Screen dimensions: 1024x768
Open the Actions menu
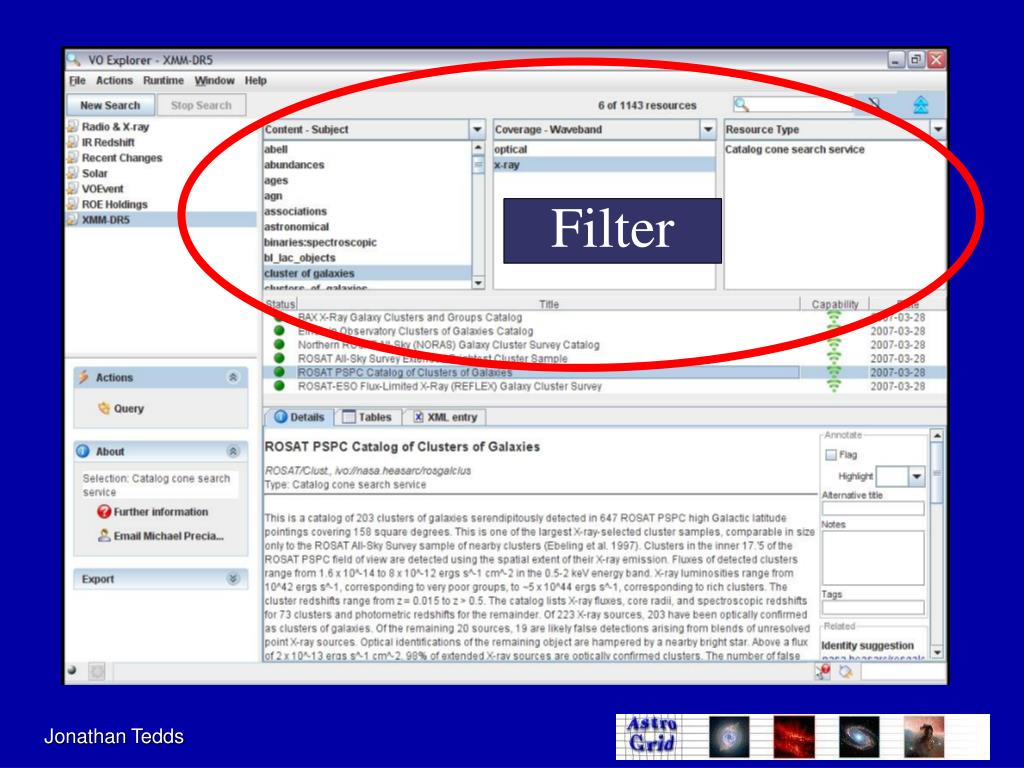(114, 80)
